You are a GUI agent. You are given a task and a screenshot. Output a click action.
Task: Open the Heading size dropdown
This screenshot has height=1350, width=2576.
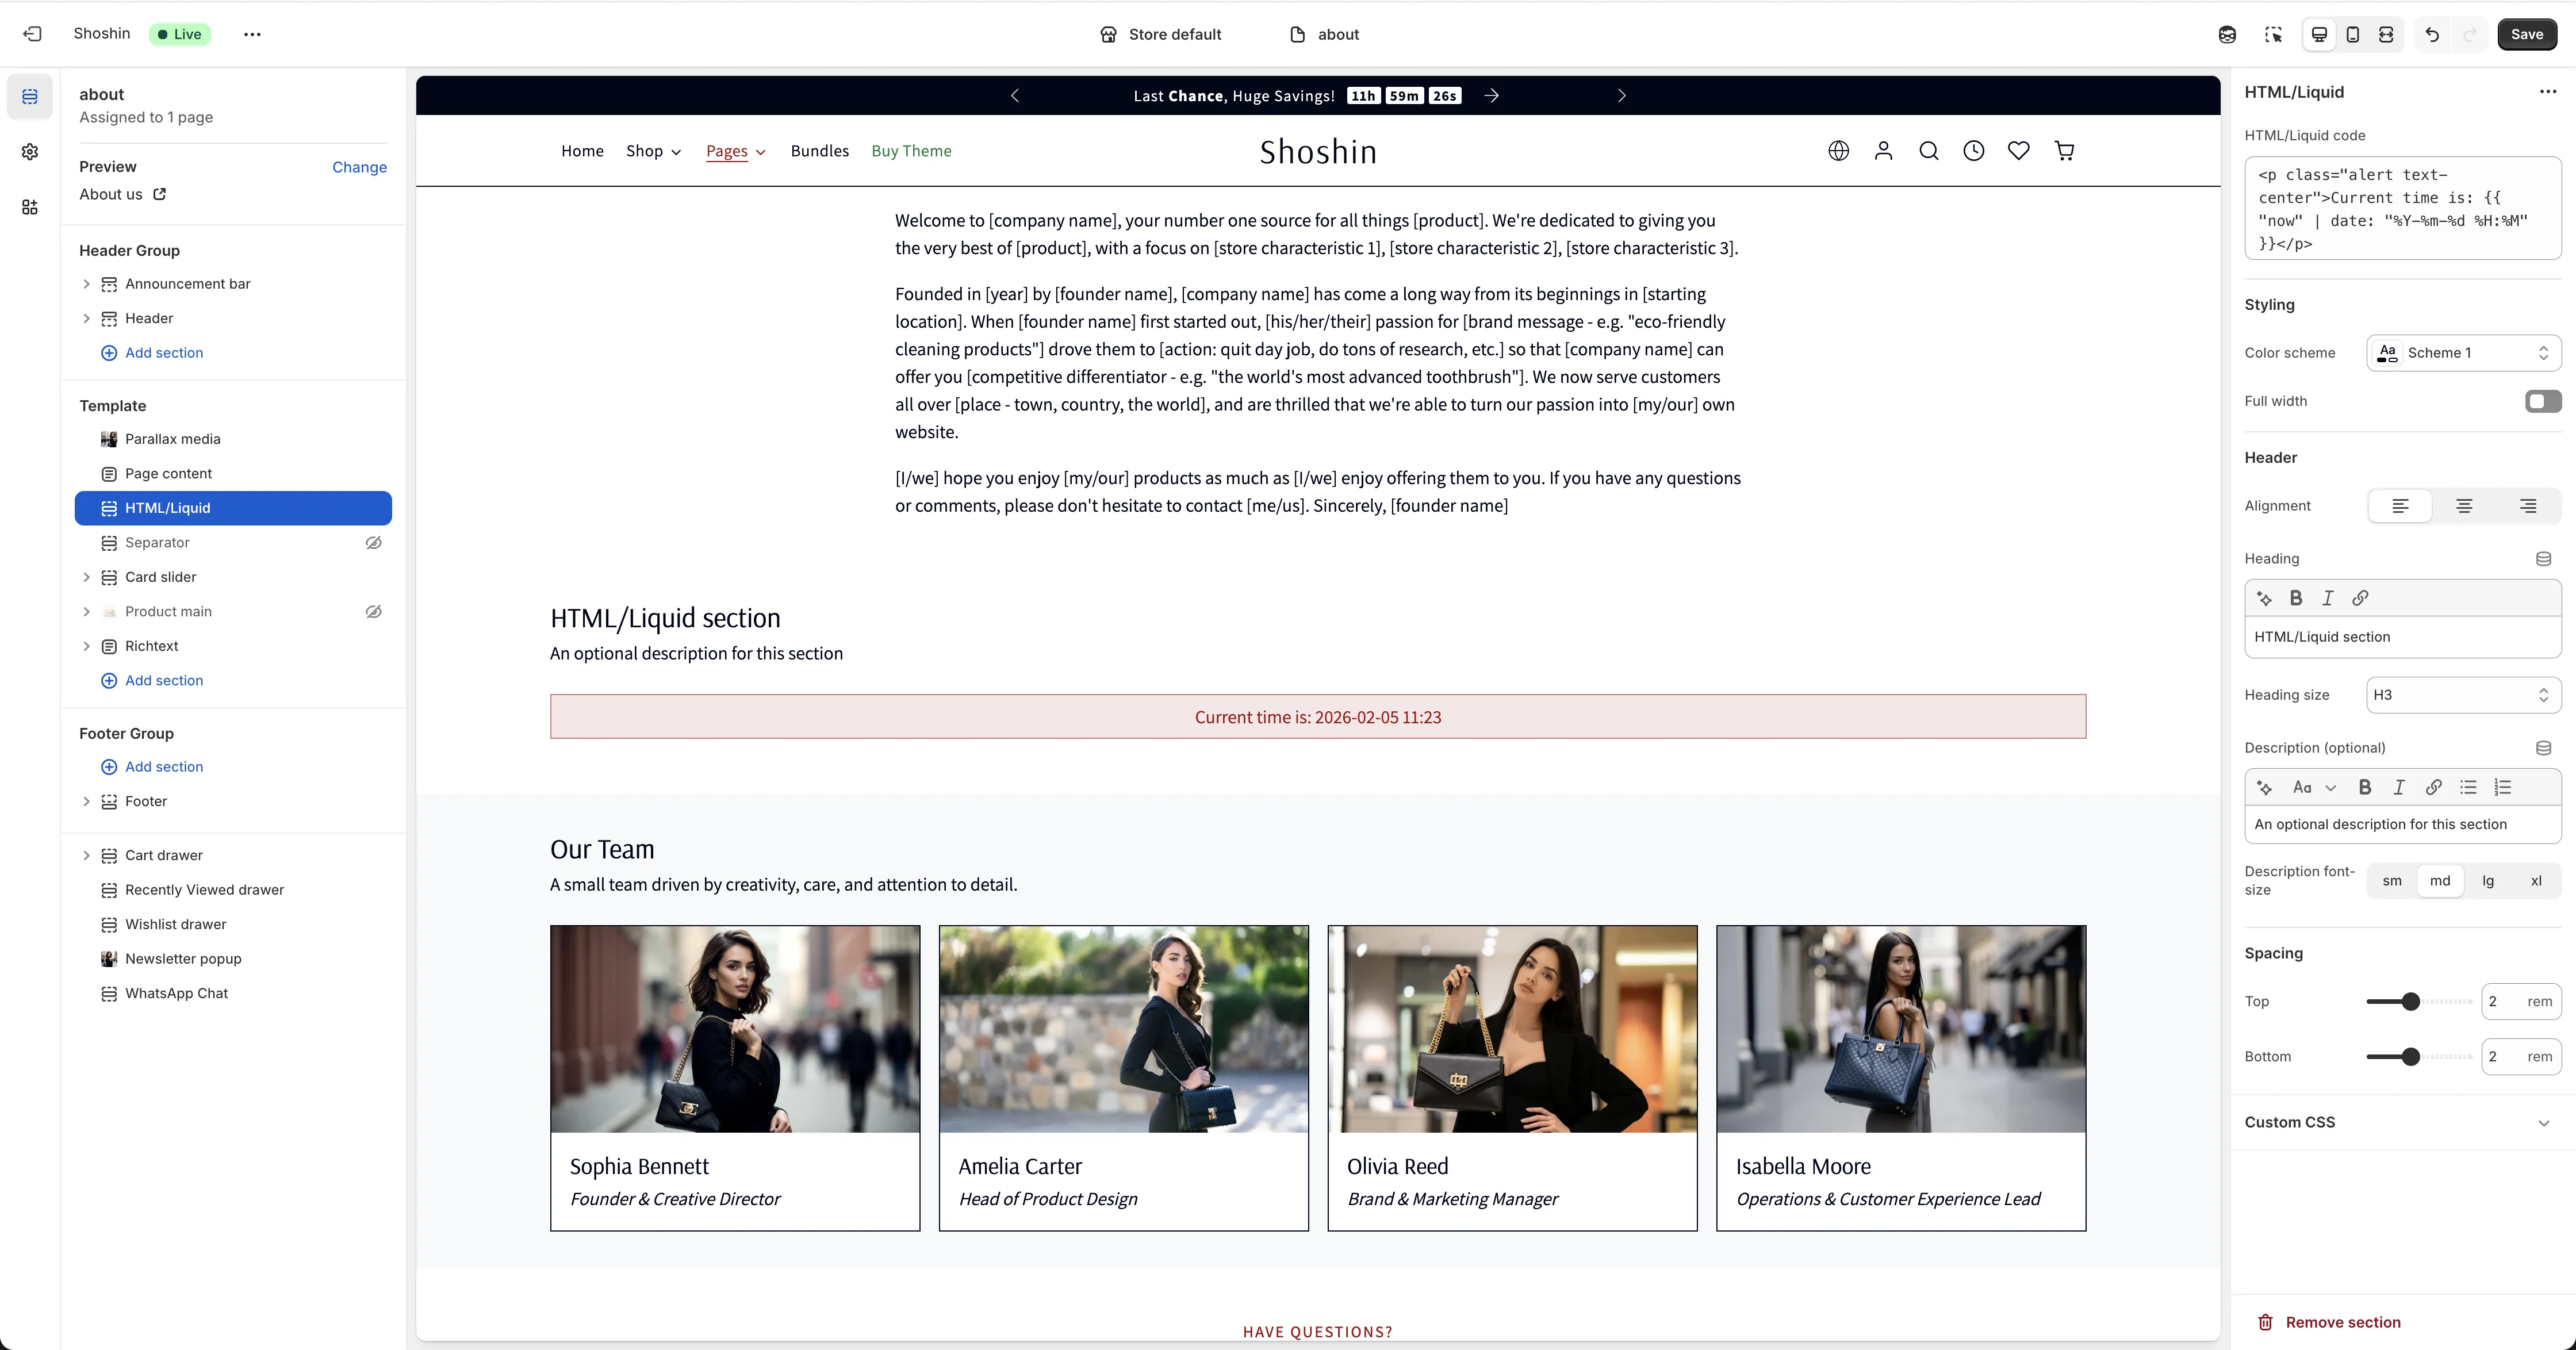coord(2462,695)
